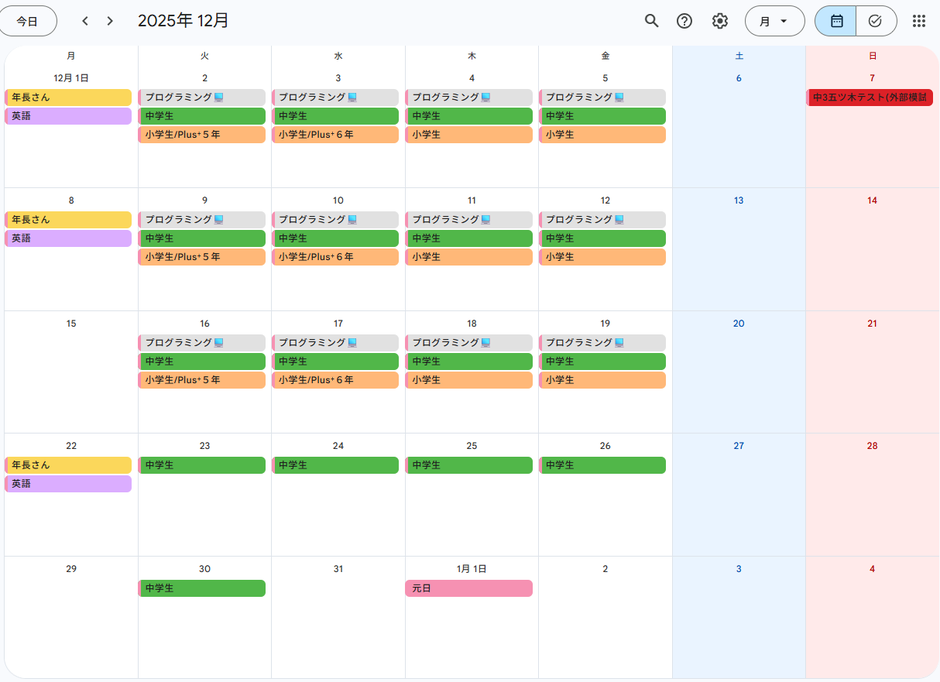Open the settings gear menu
Screen dimensions: 940x682
tap(719, 21)
